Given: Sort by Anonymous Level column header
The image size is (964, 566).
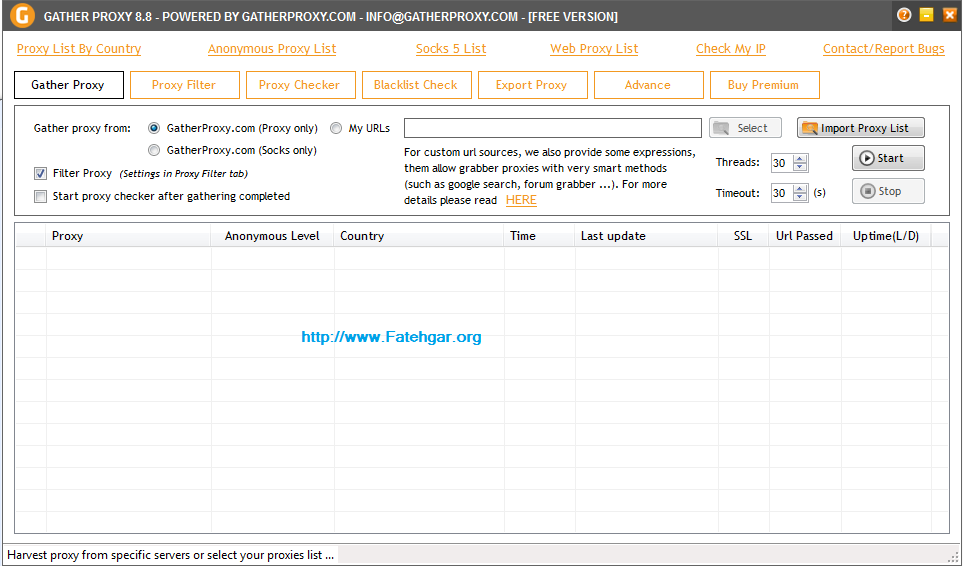Looking at the screenshot, I should (x=272, y=236).
